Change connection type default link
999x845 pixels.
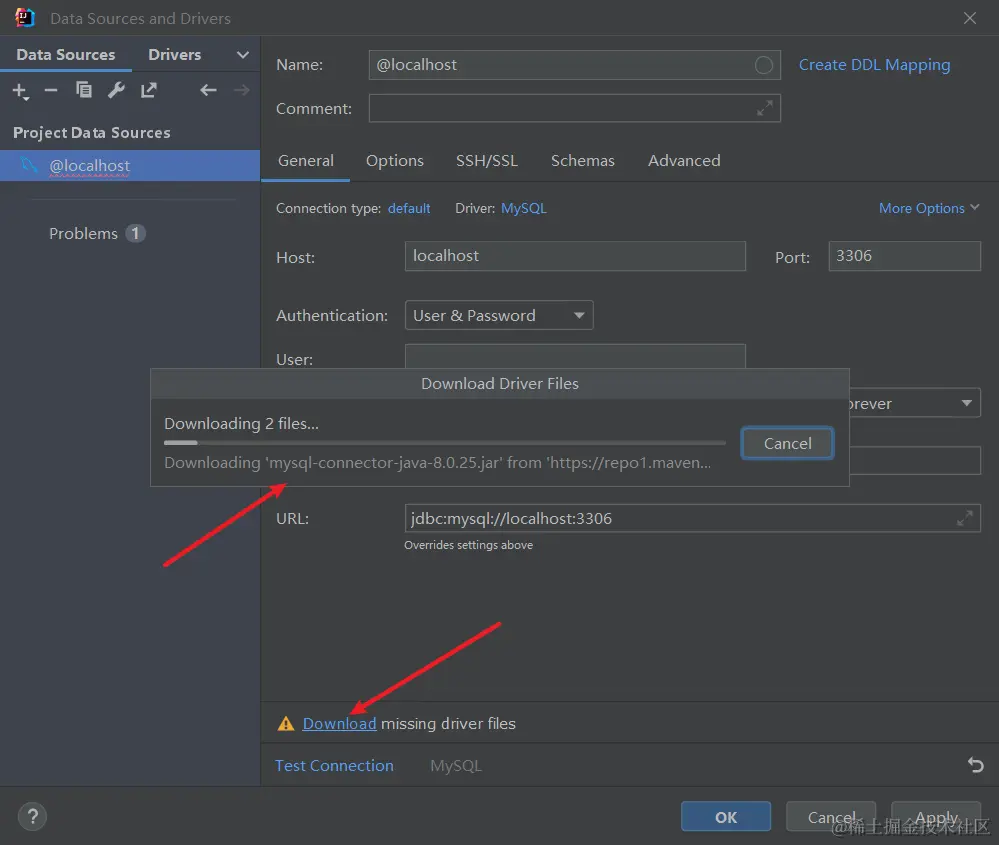click(x=409, y=208)
